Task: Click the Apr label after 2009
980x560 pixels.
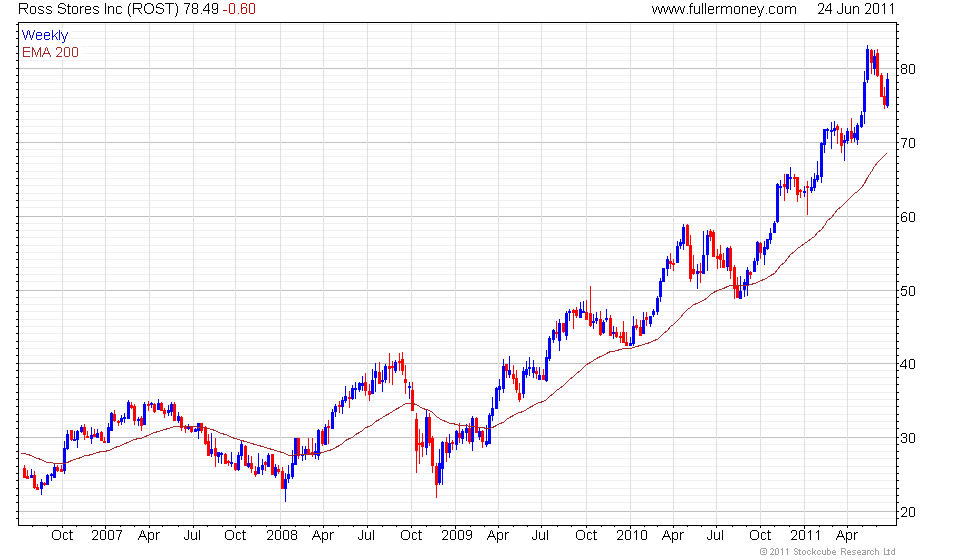Action: point(498,535)
